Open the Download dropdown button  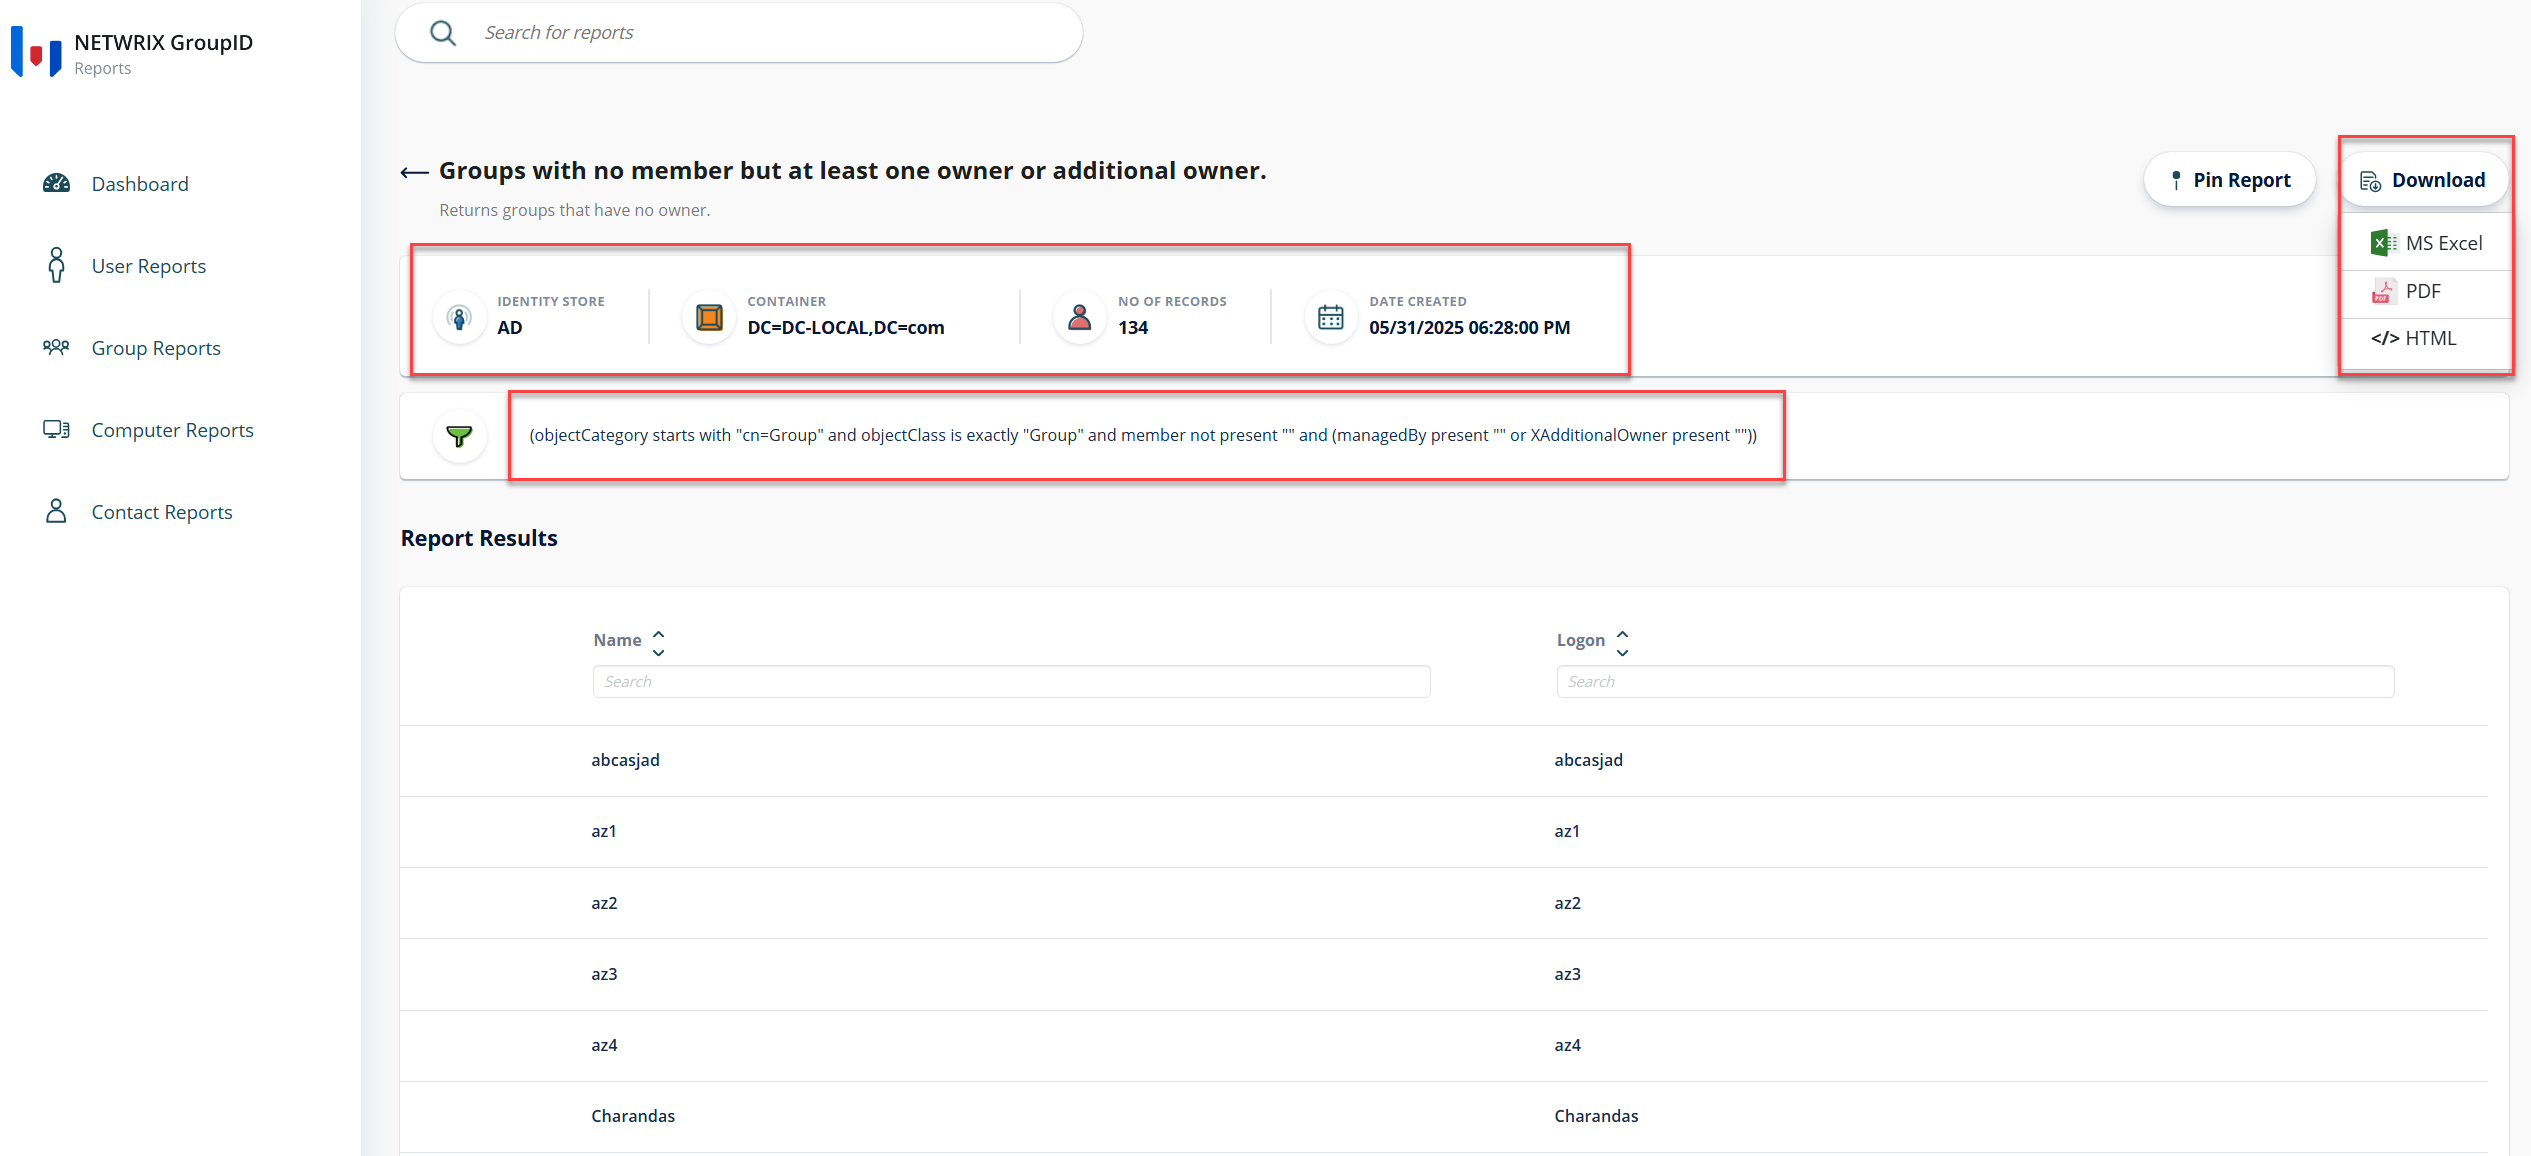pos(2423,180)
